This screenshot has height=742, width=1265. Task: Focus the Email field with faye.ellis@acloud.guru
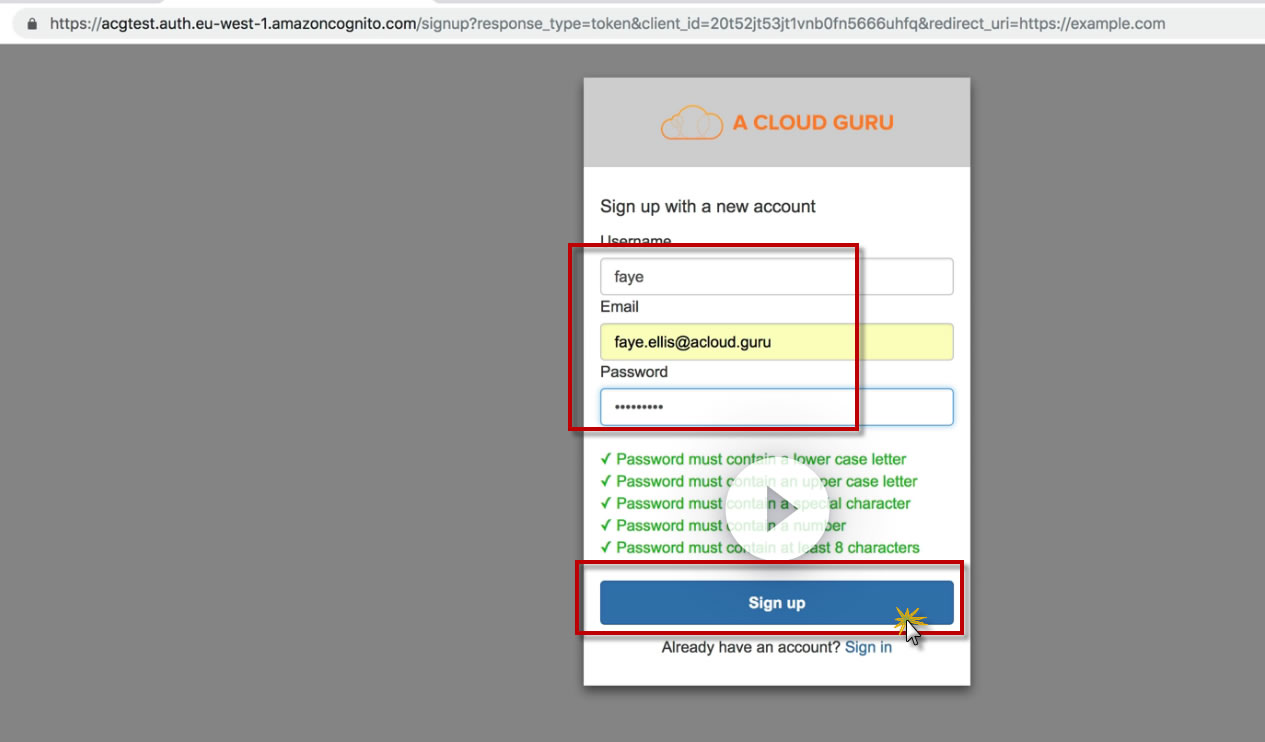pos(776,342)
